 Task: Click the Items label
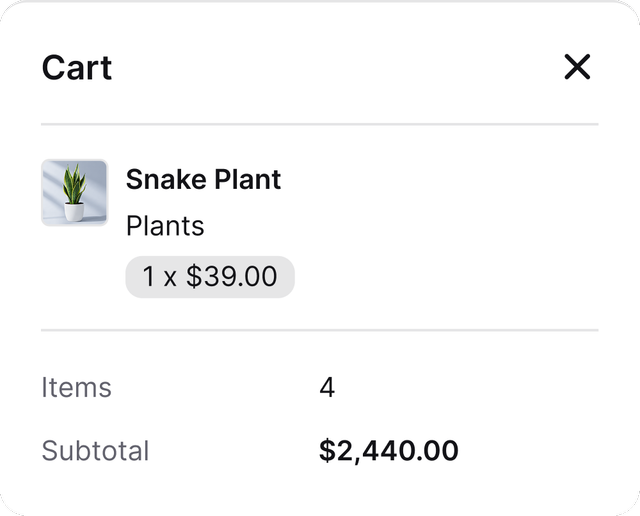[x=76, y=388]
